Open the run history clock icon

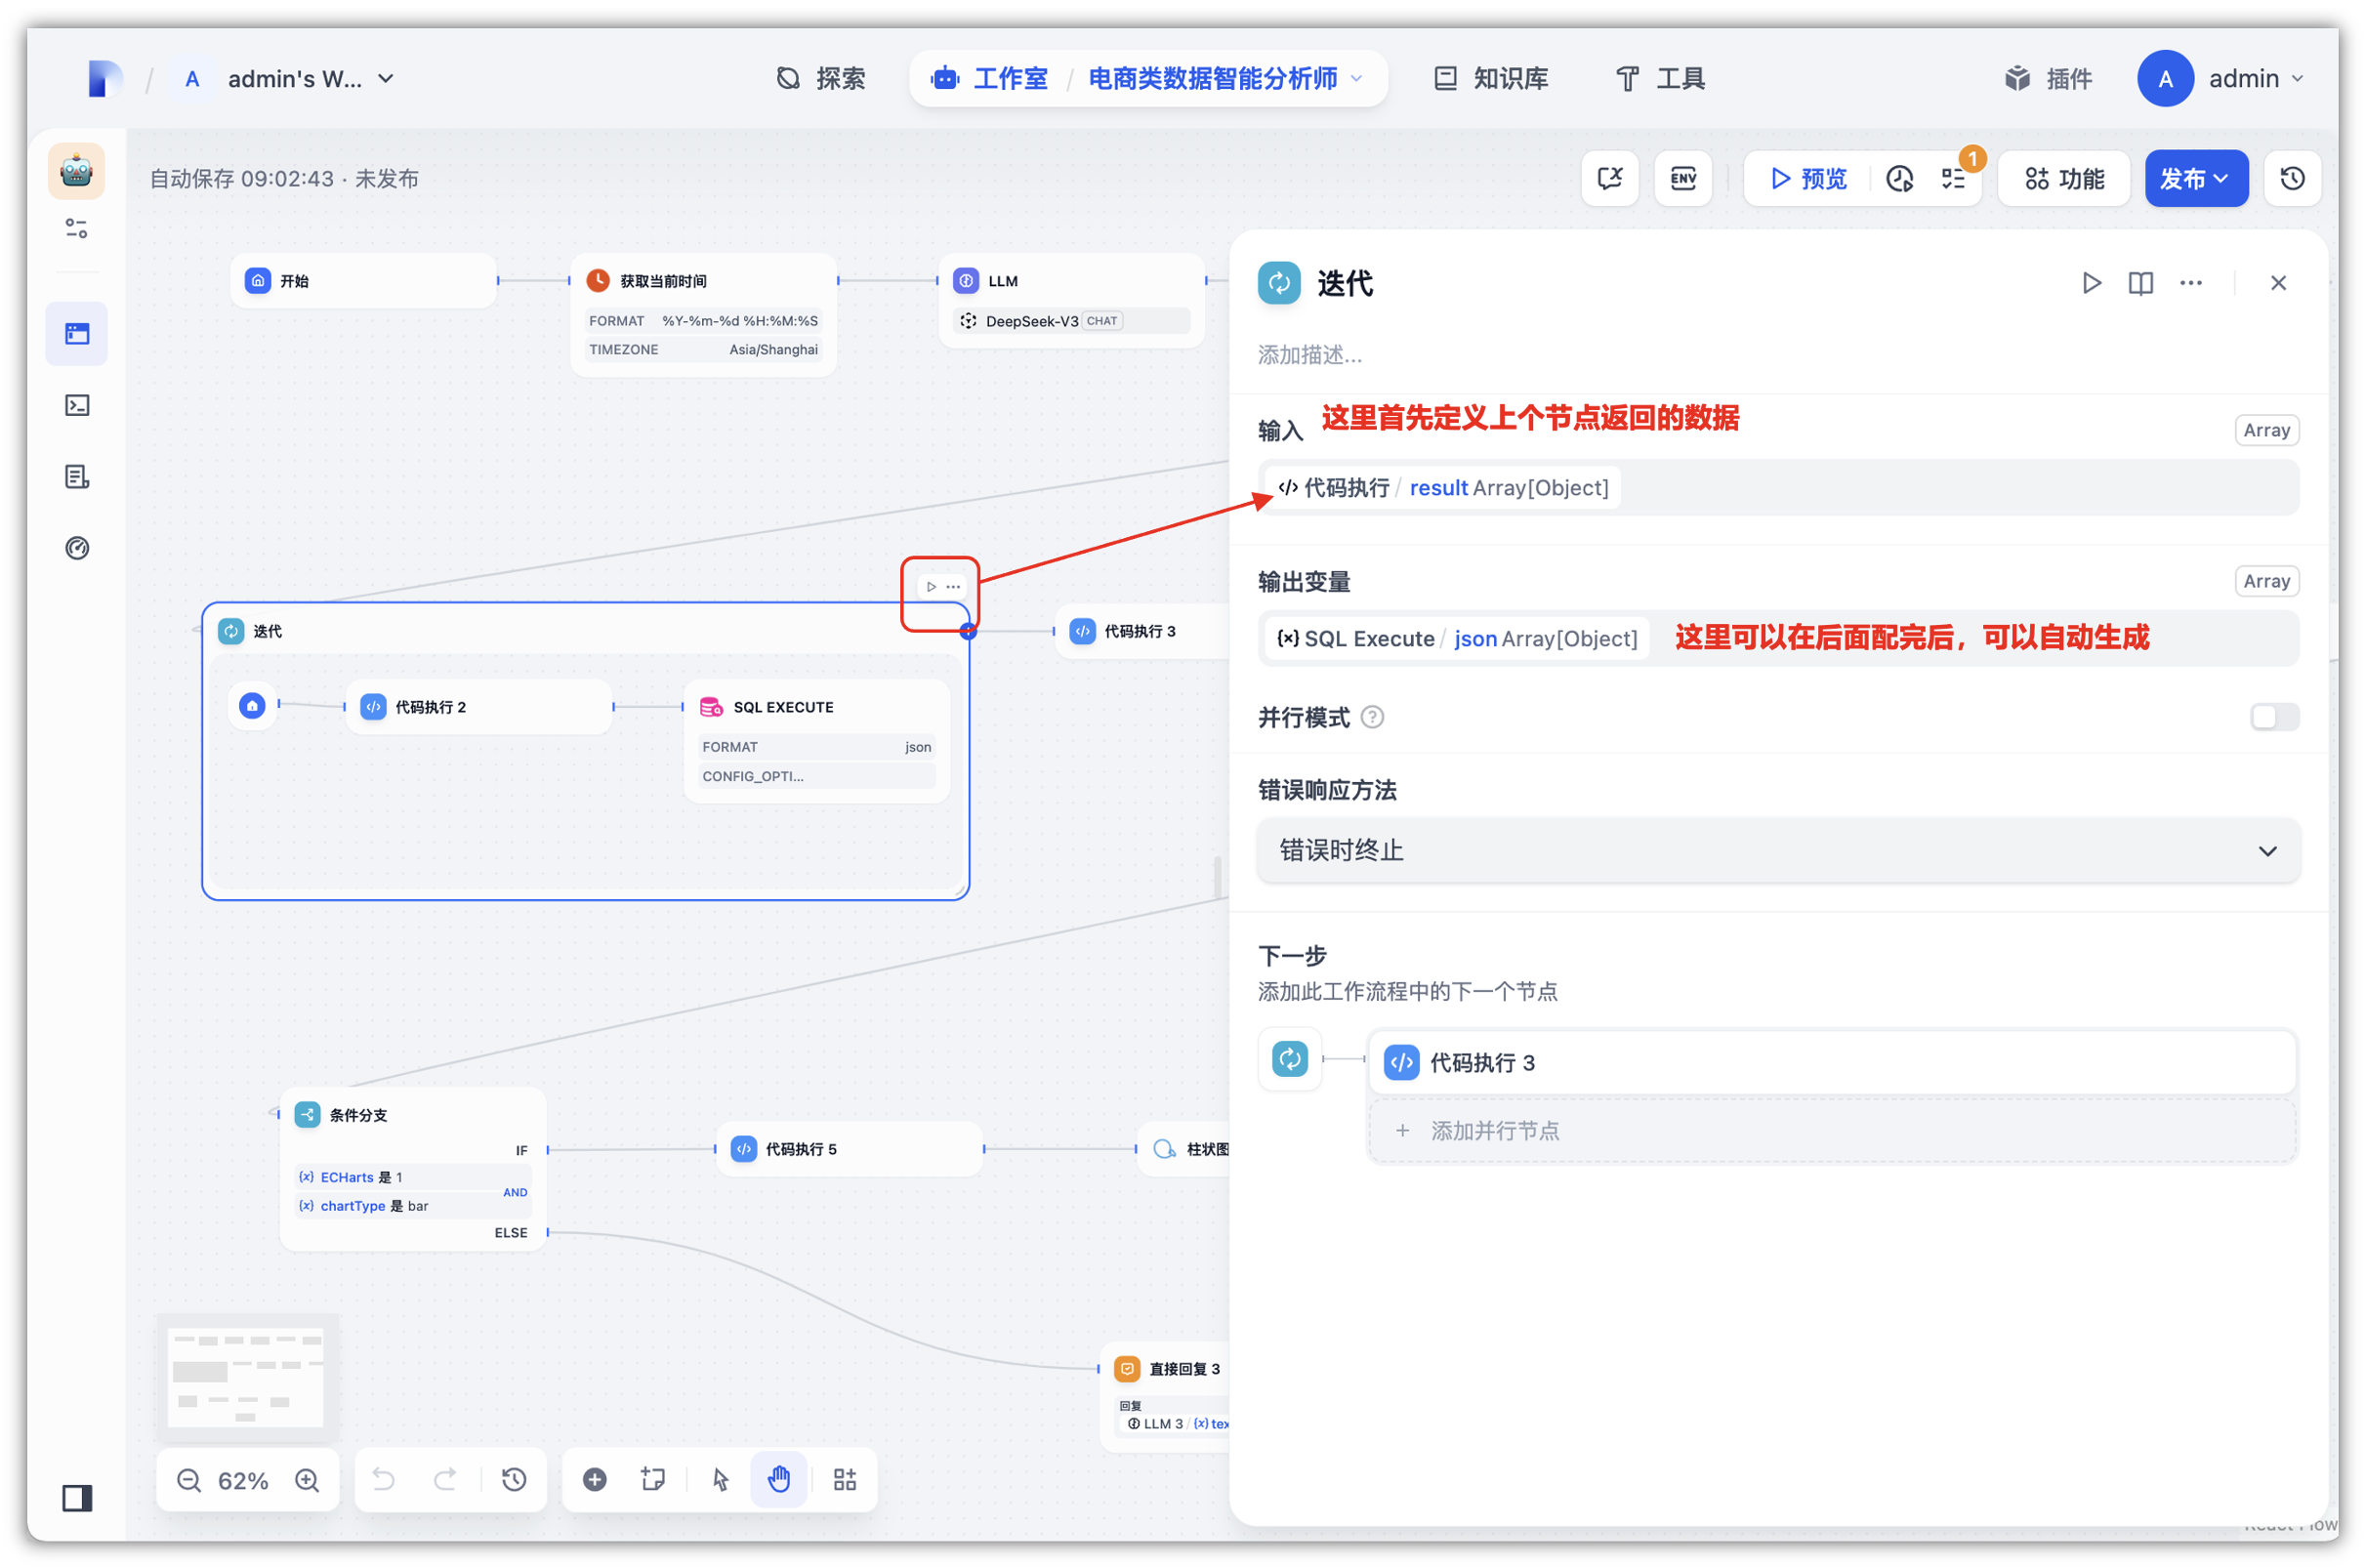1899,179
